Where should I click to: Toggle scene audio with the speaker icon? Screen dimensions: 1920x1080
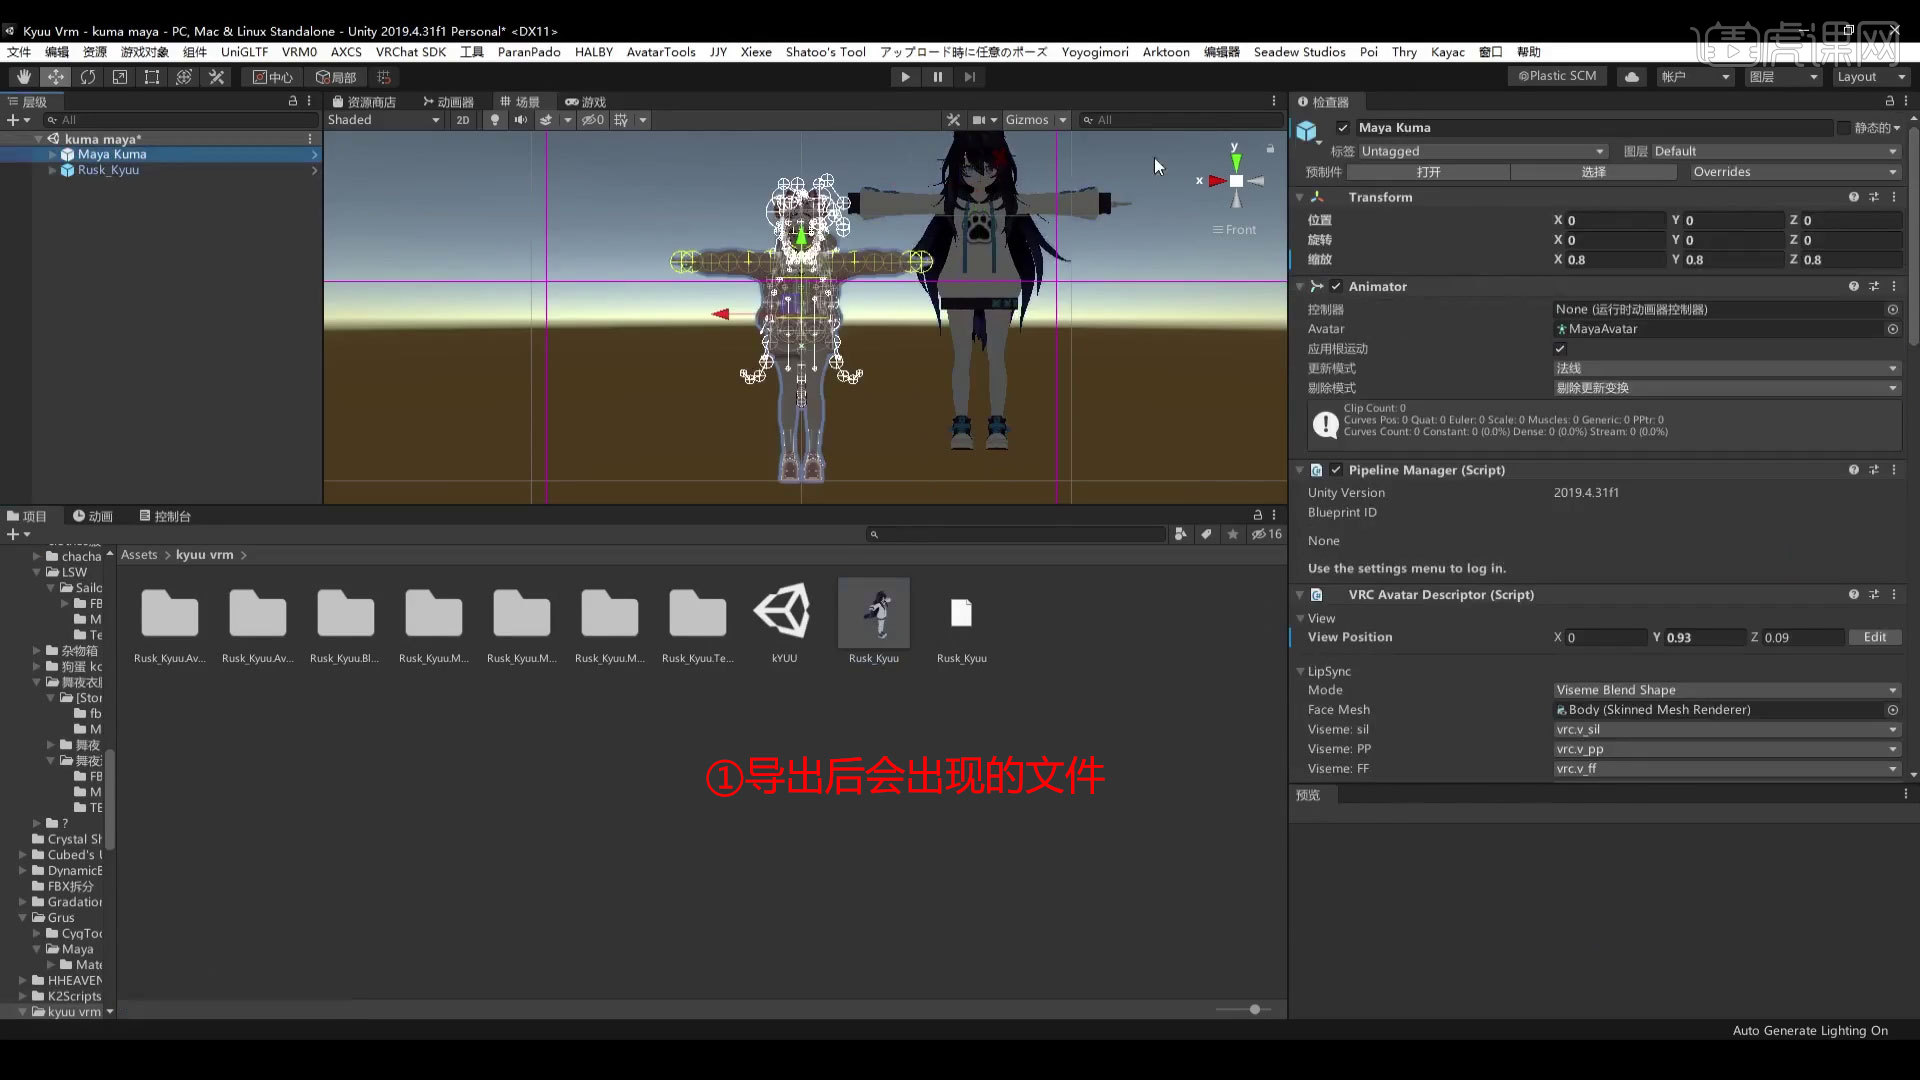click(521, 119)
